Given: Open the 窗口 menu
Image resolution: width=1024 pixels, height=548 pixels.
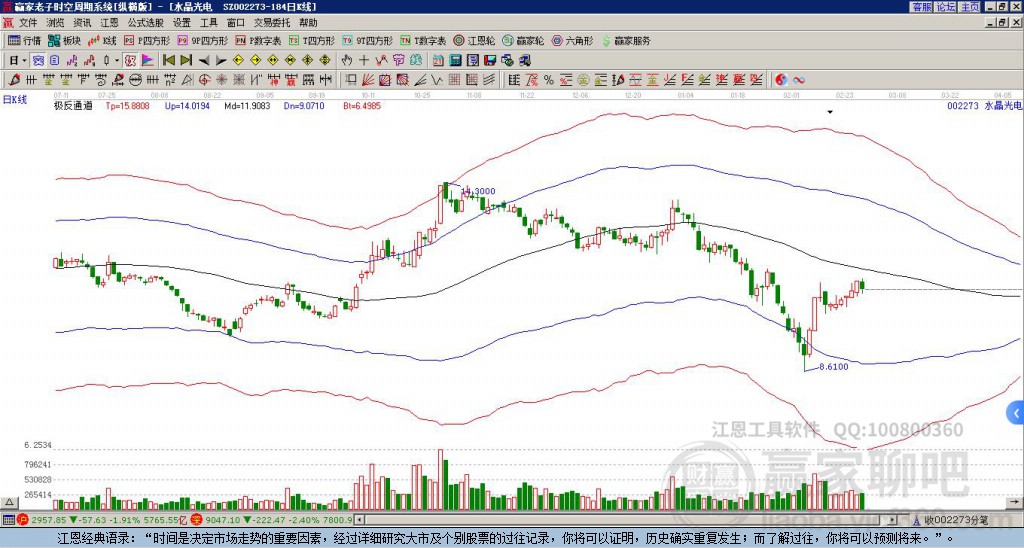Looking at the screenshot, I should pyautogui.click(x=236, y=23).
